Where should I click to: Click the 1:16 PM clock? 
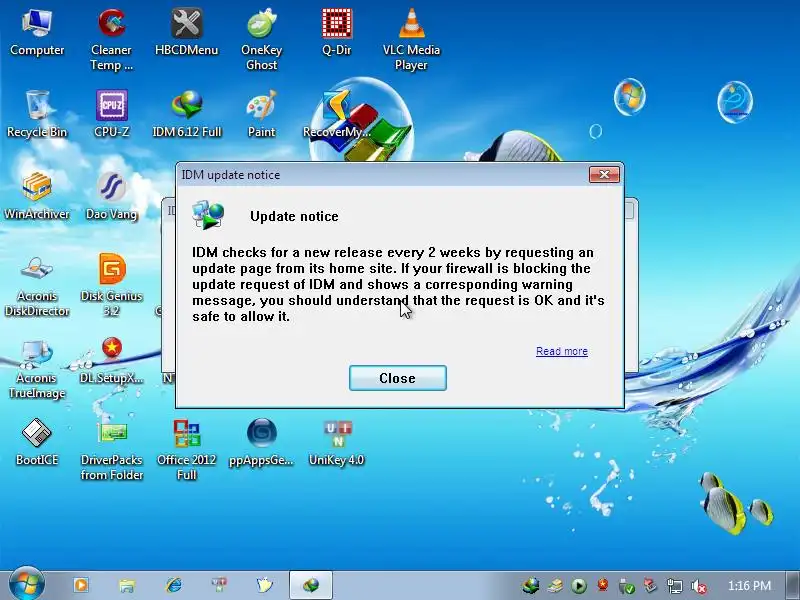click(x=749, y=586)
